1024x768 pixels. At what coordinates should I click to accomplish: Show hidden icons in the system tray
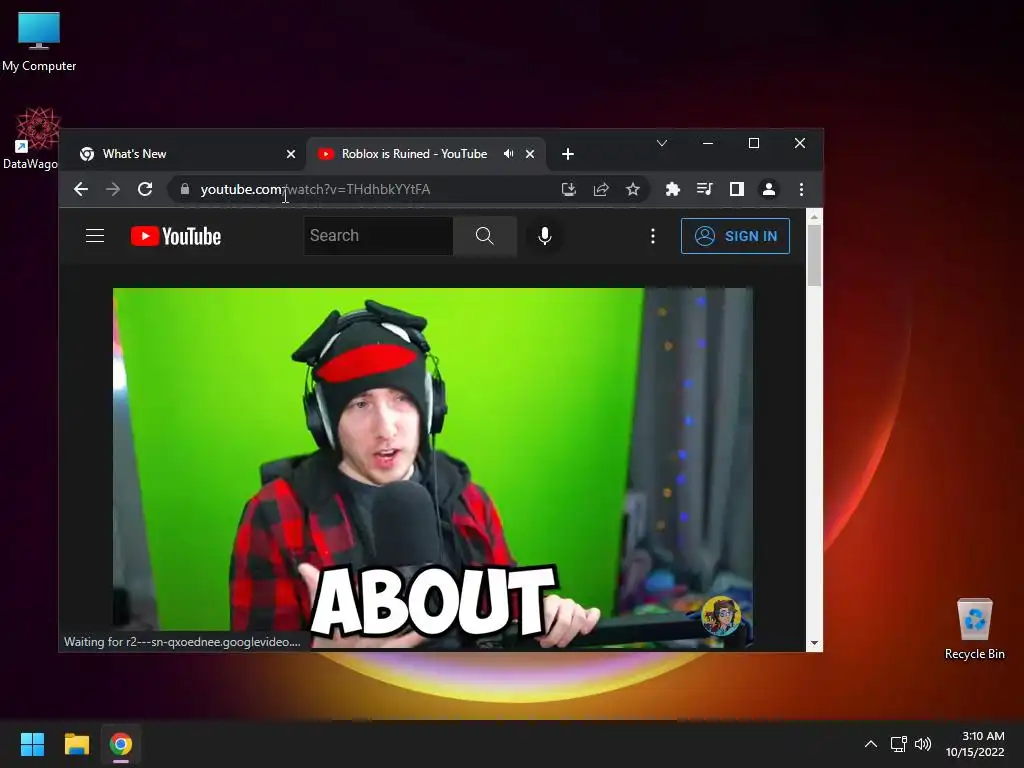871,744
